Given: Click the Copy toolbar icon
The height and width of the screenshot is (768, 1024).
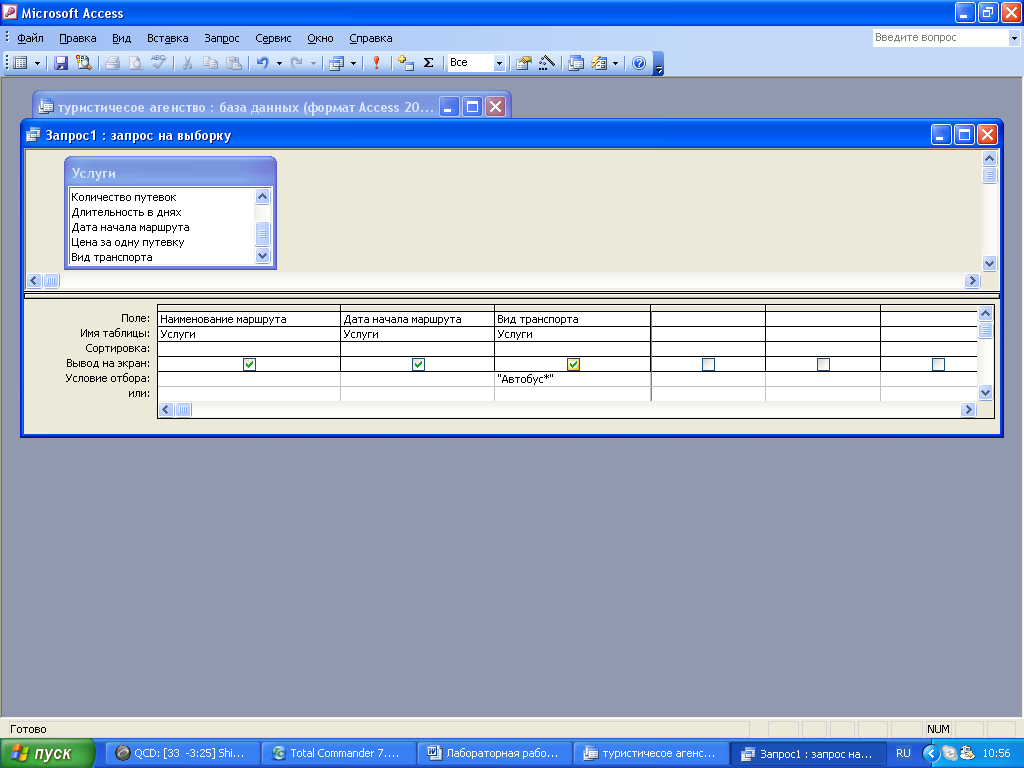Looking at the screenshot, I should point(210,63).
